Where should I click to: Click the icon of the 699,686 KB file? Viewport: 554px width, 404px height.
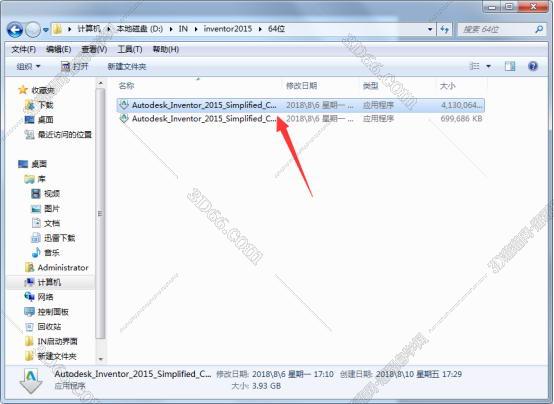[124, 118]
